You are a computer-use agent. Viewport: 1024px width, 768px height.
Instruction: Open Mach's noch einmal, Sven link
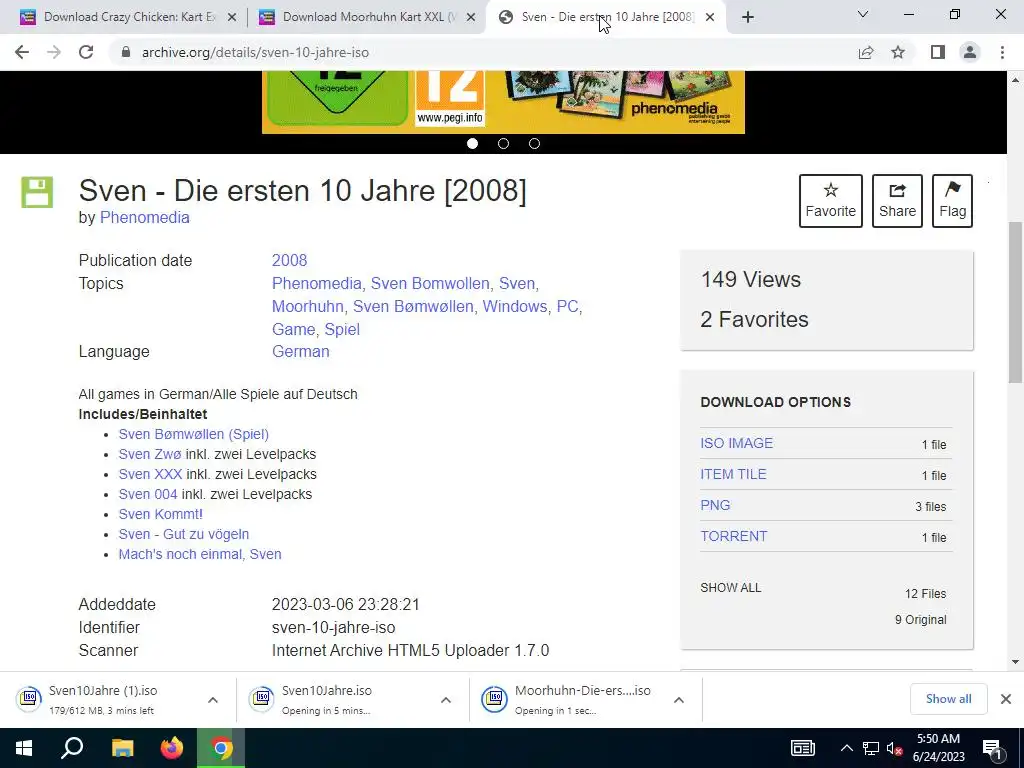point(200,554)
